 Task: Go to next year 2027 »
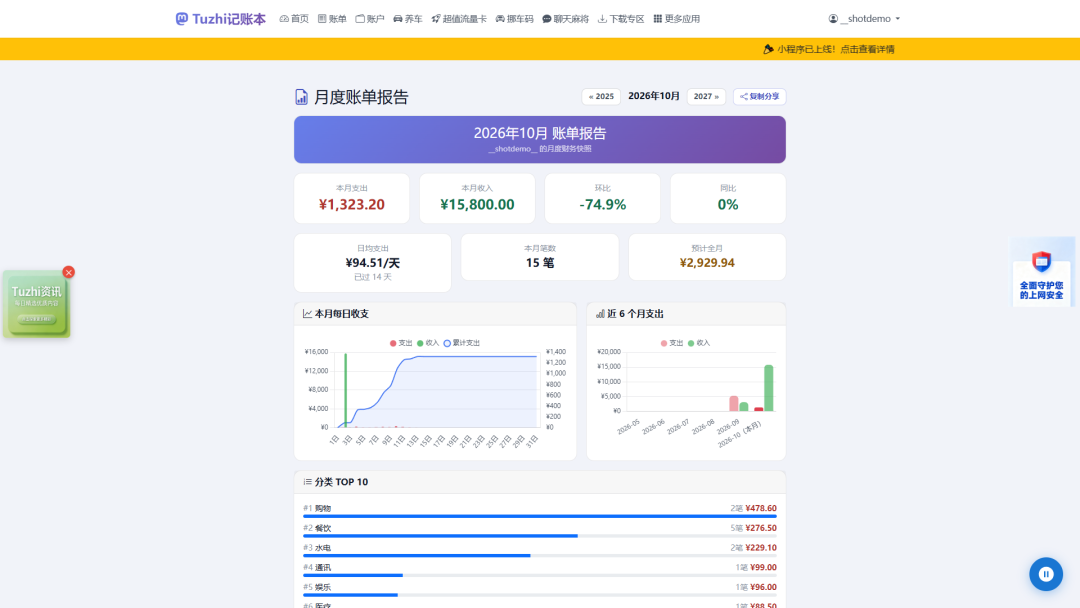pos(706,96)
